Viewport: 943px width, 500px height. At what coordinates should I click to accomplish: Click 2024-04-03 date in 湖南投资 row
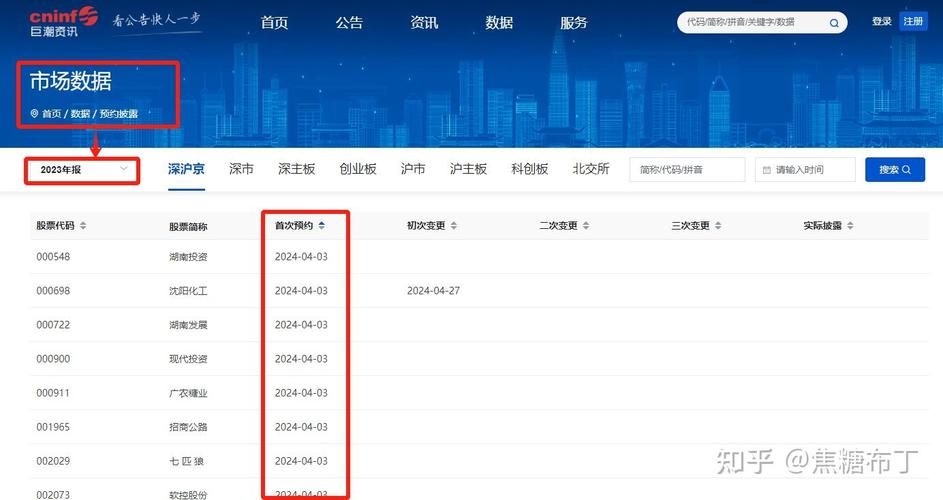(x=301, y=256)
